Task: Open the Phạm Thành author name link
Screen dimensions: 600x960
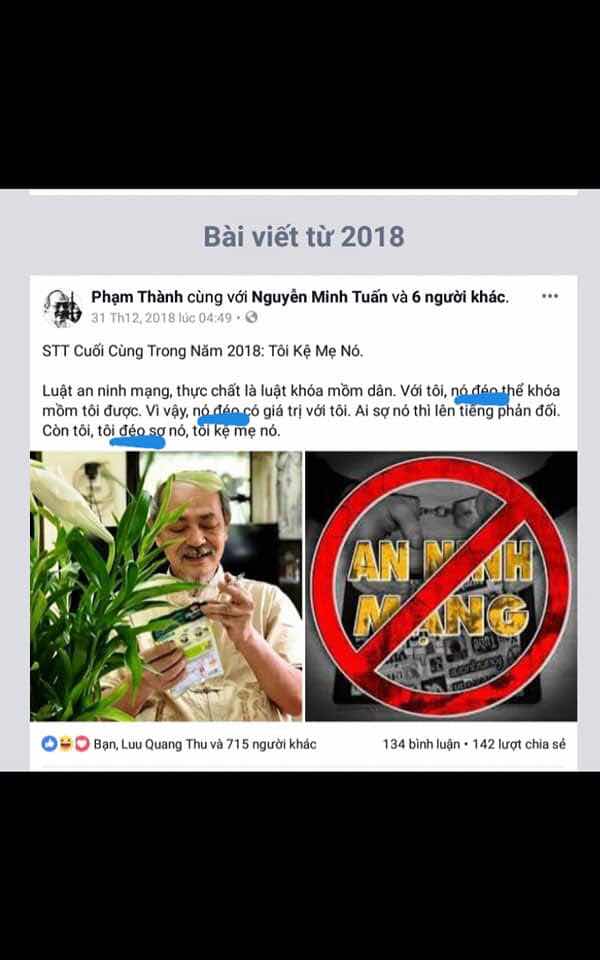Action: [x=137, y=297]
